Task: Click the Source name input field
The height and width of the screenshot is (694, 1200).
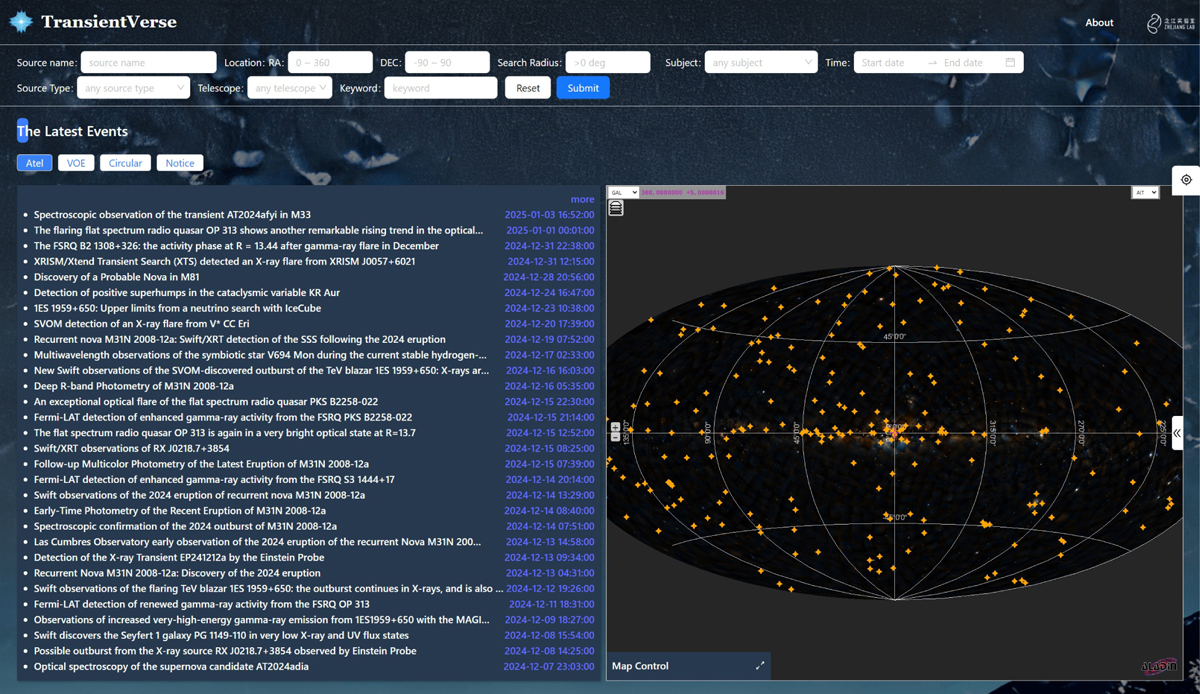Action: tap(148, 63)
